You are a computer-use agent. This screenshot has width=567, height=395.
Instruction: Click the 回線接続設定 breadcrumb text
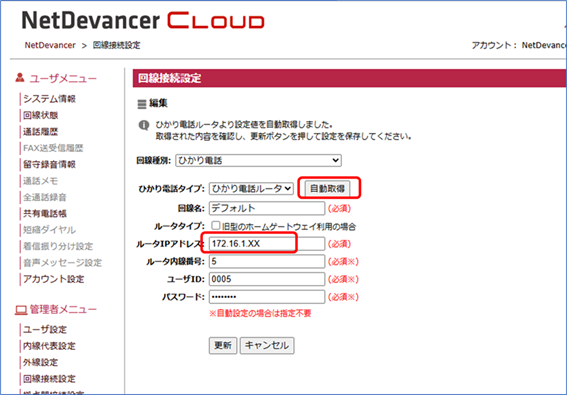(x=116, y=45)
